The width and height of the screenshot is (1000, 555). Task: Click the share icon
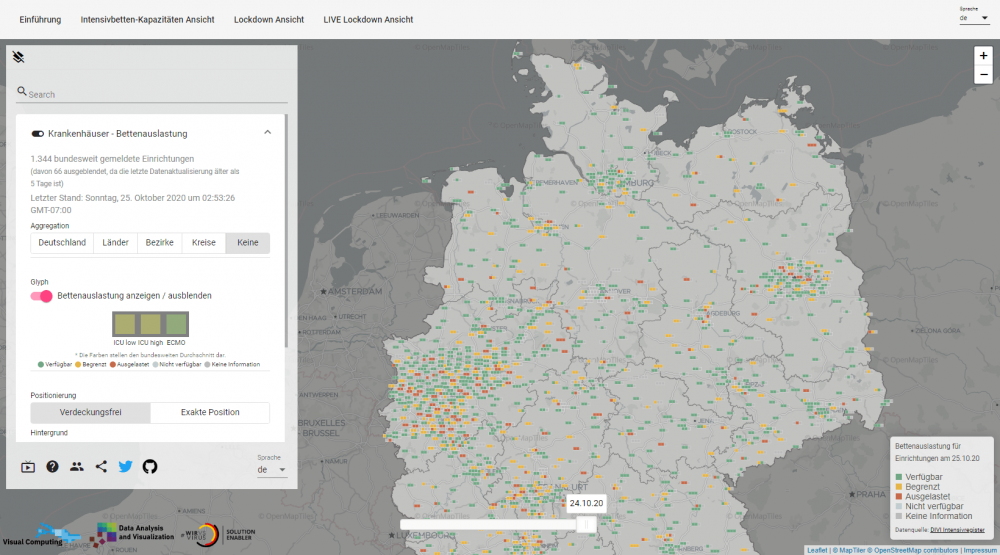coord(101,467)
